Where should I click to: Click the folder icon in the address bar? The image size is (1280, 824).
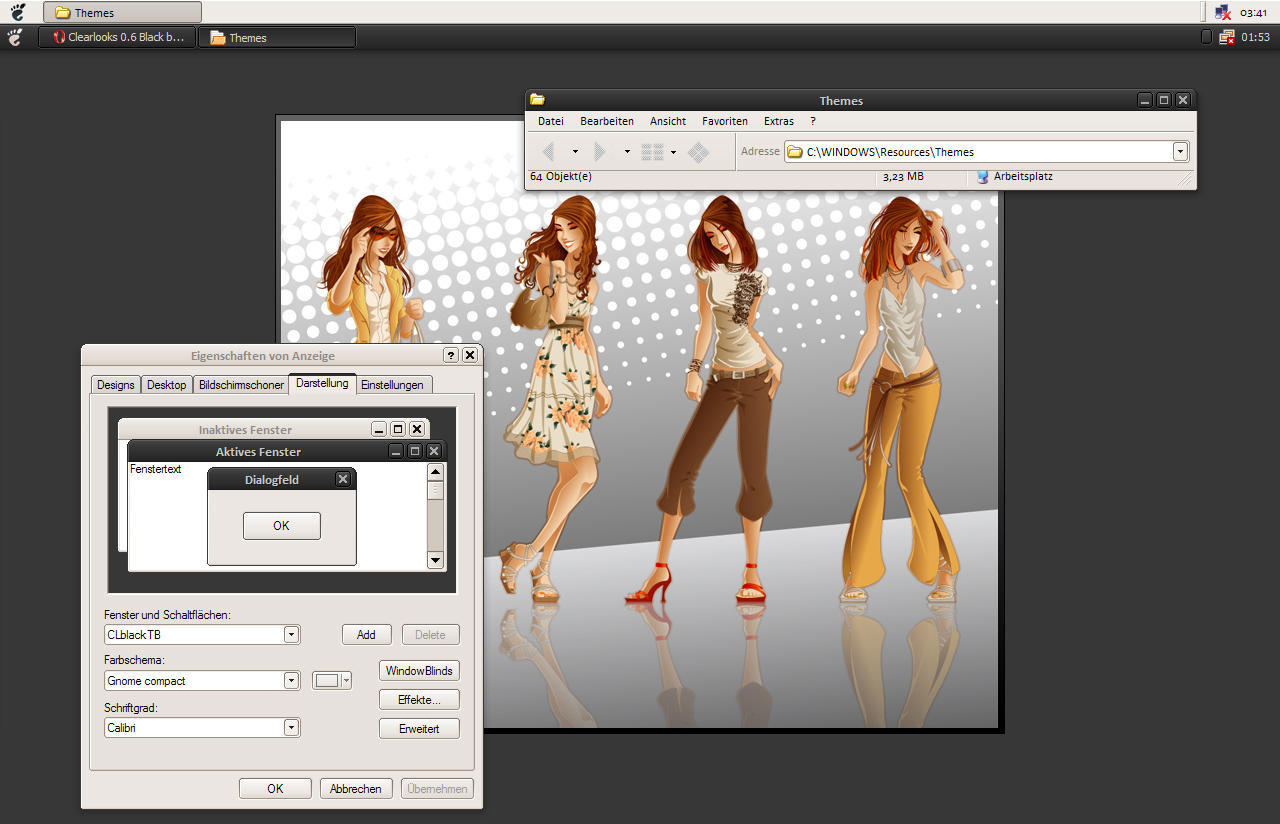(x=795, y=152)
